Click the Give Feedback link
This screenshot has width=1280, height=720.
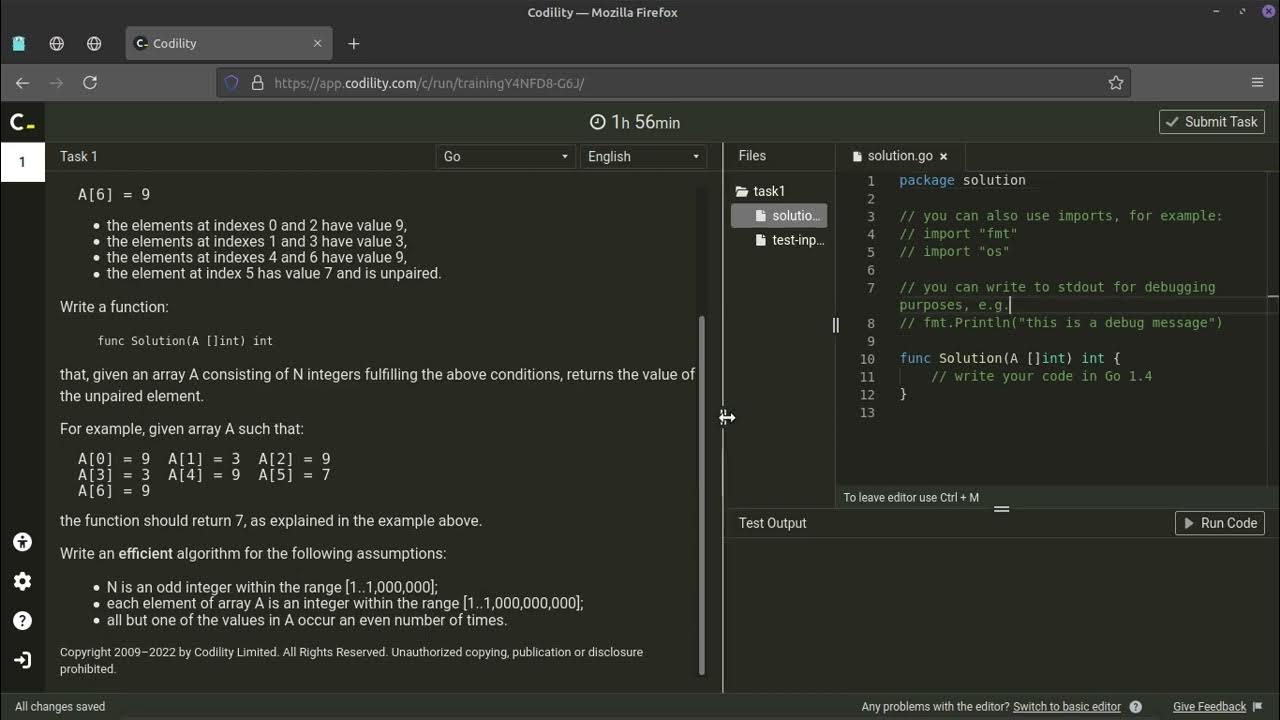(x=1209, y=707)
